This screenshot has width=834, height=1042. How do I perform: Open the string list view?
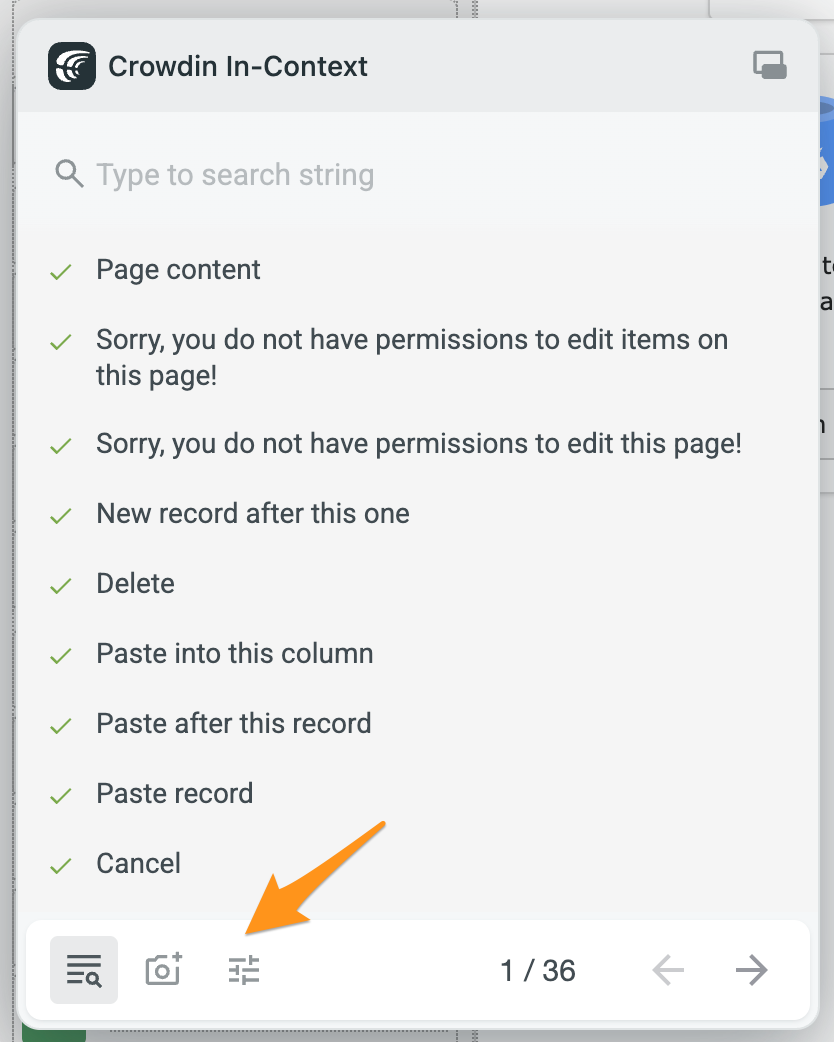[84, 970]
